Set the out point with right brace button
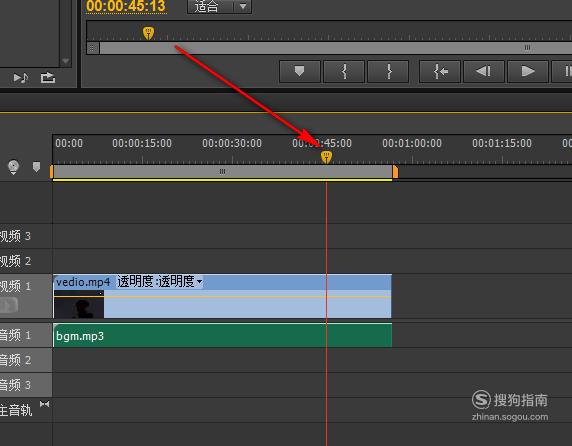The image size is (572, 446). (x=388, y=71)
